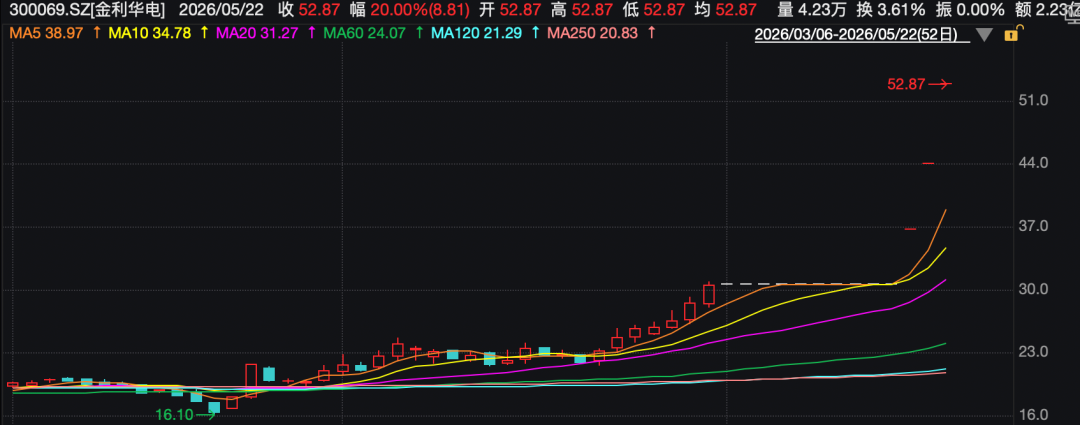Click the 52.87 high price marker on chart

919,84
